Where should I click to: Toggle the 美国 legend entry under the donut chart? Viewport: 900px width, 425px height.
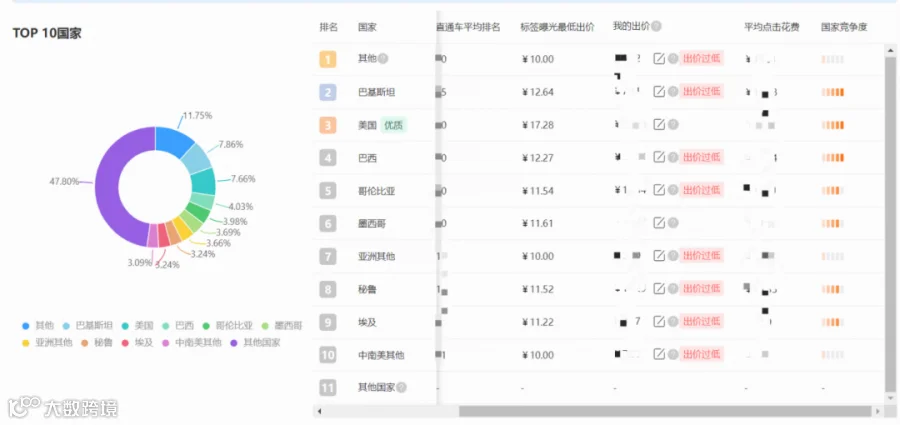pos(137,326)
